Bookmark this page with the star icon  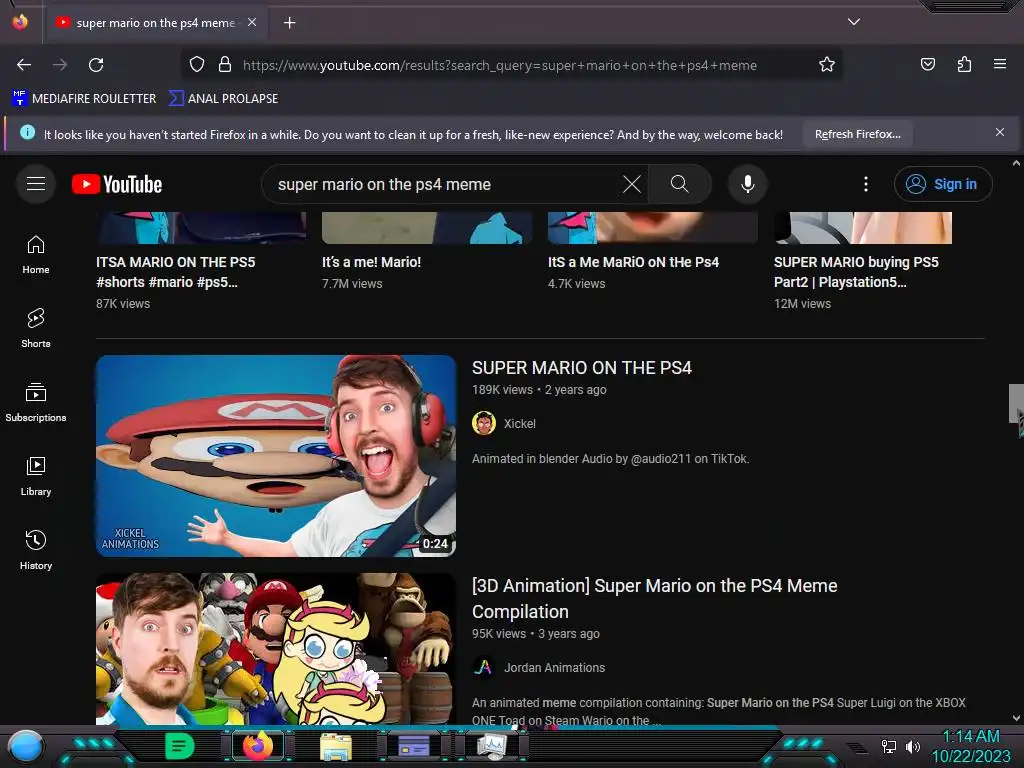coord(827,64)
